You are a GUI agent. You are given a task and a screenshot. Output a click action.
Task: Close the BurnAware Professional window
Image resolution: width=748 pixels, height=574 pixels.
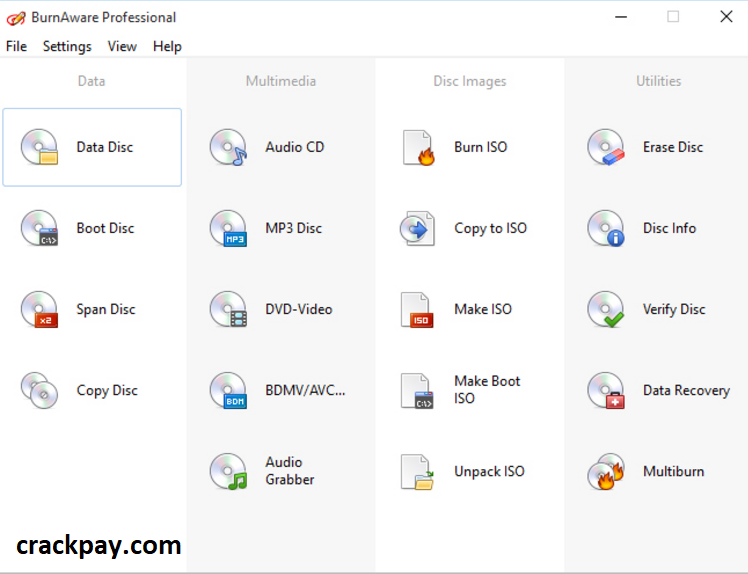point(726,17)
